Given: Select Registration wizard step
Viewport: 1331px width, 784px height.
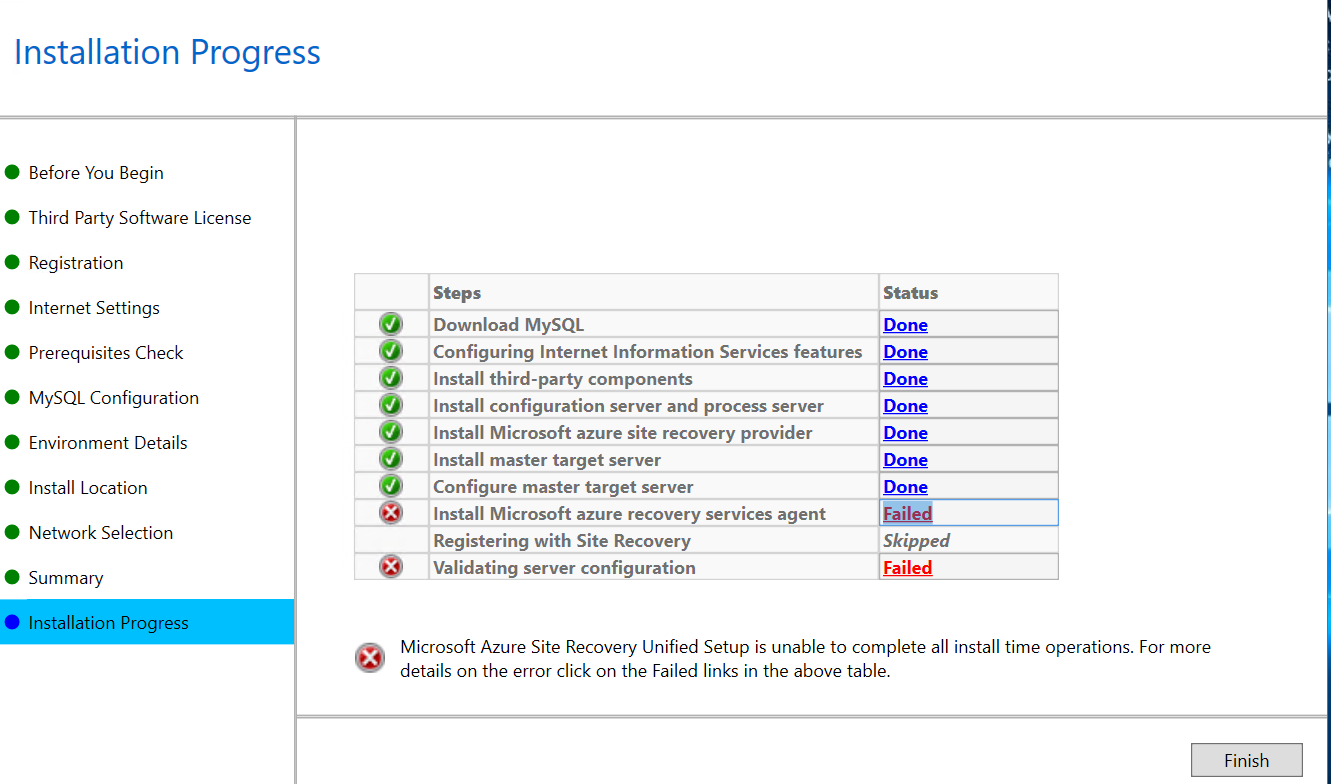Looking at the screenshot, I should click(x=76, y=263).
